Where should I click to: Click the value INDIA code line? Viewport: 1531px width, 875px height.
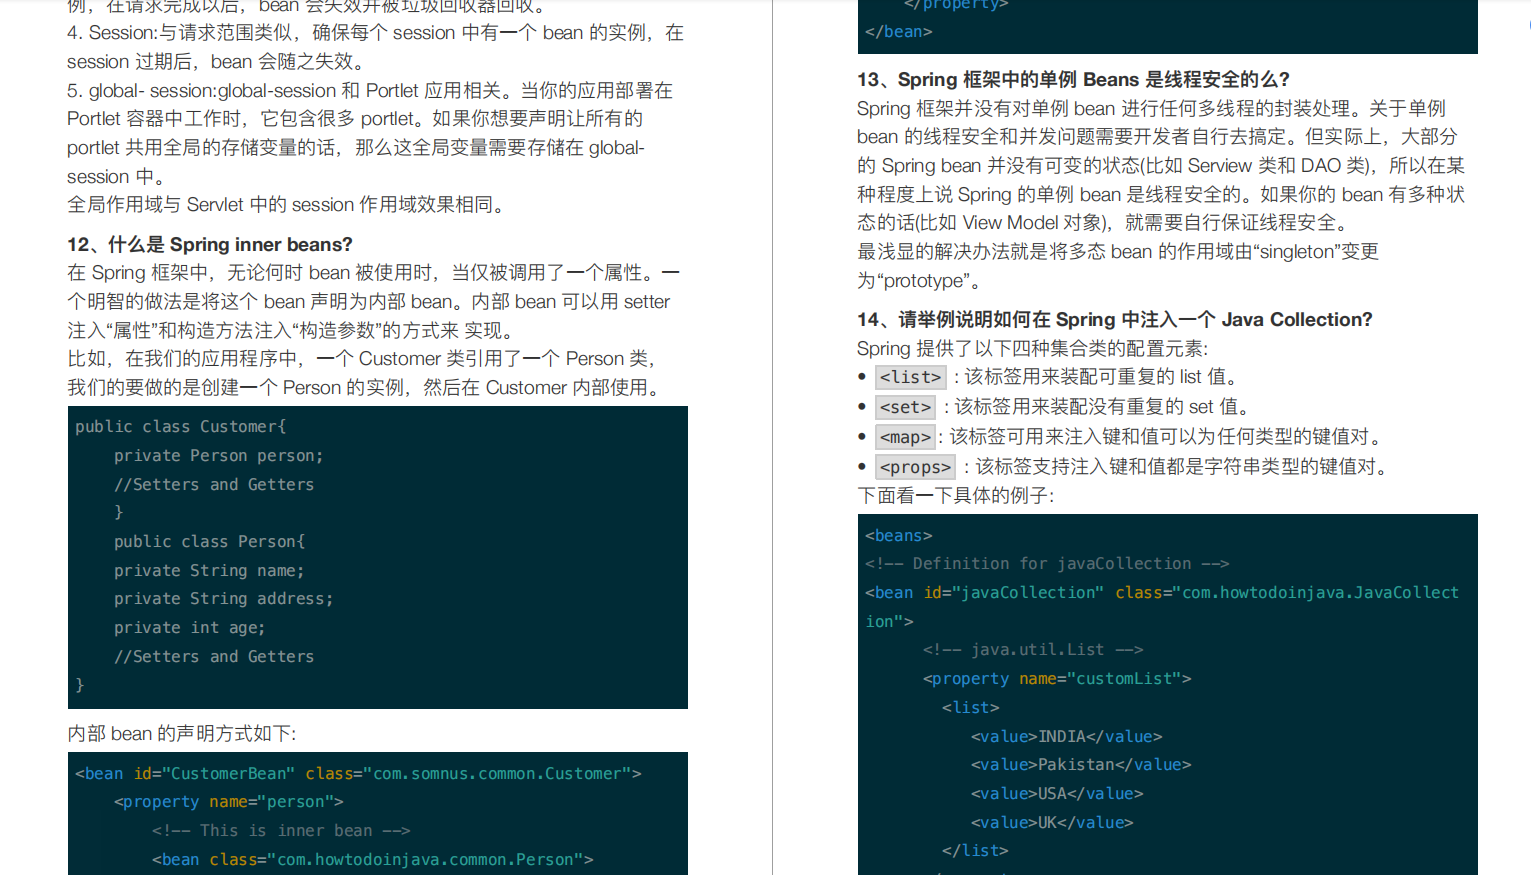(x=1067, y=736)
